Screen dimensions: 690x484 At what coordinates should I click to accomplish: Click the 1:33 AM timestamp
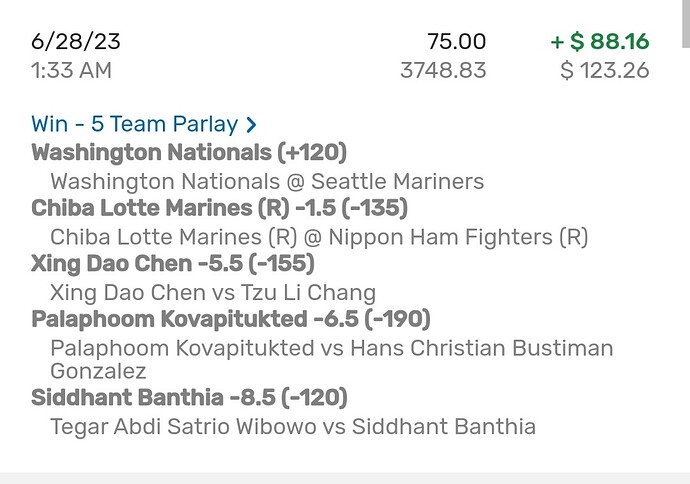(72, 70)
